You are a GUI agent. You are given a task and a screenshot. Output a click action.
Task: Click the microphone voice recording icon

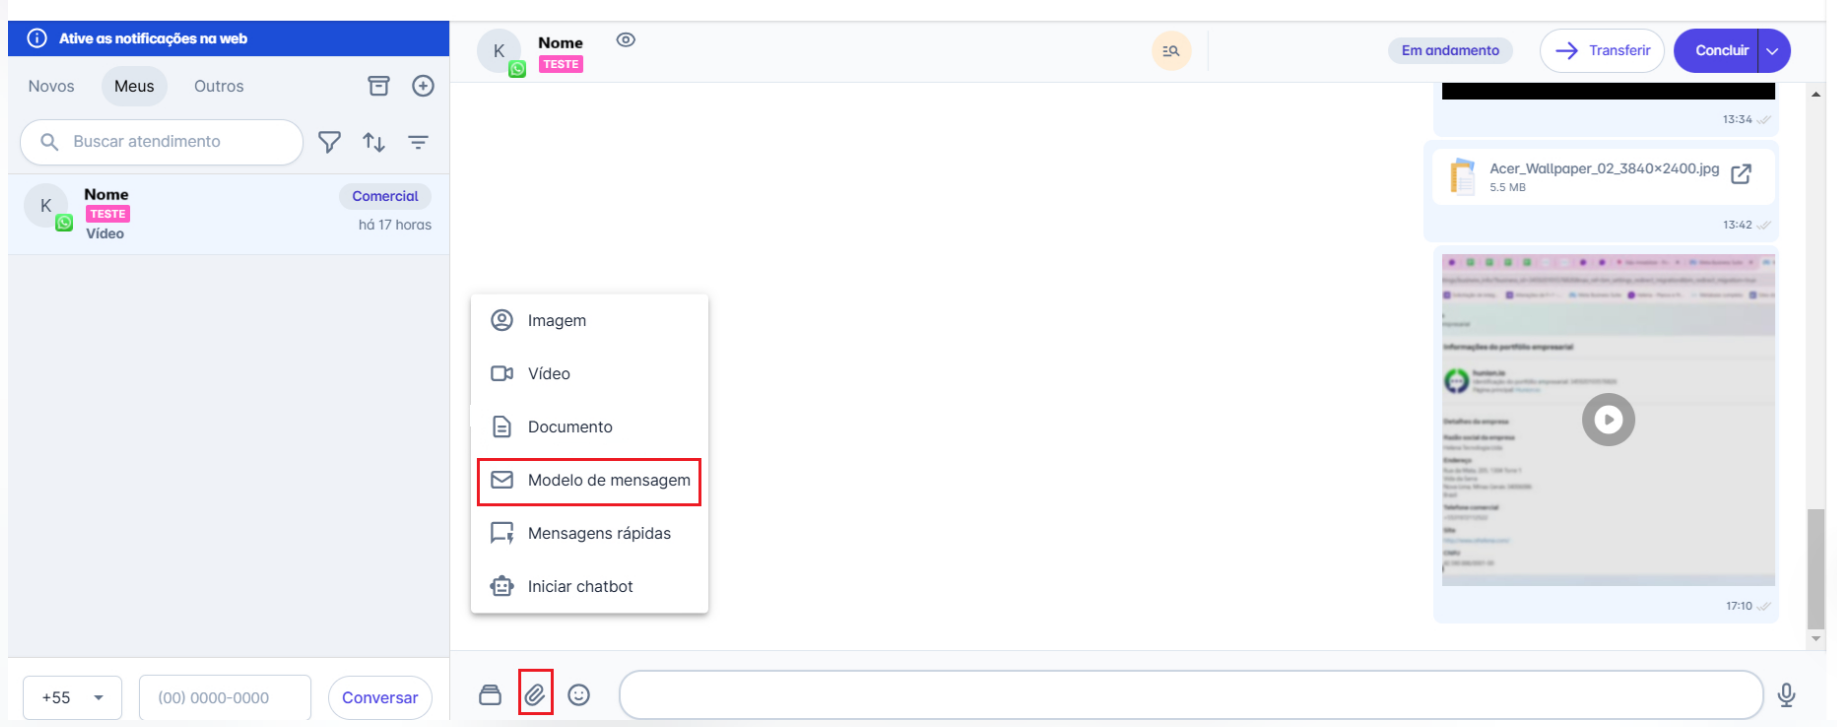1786,695
